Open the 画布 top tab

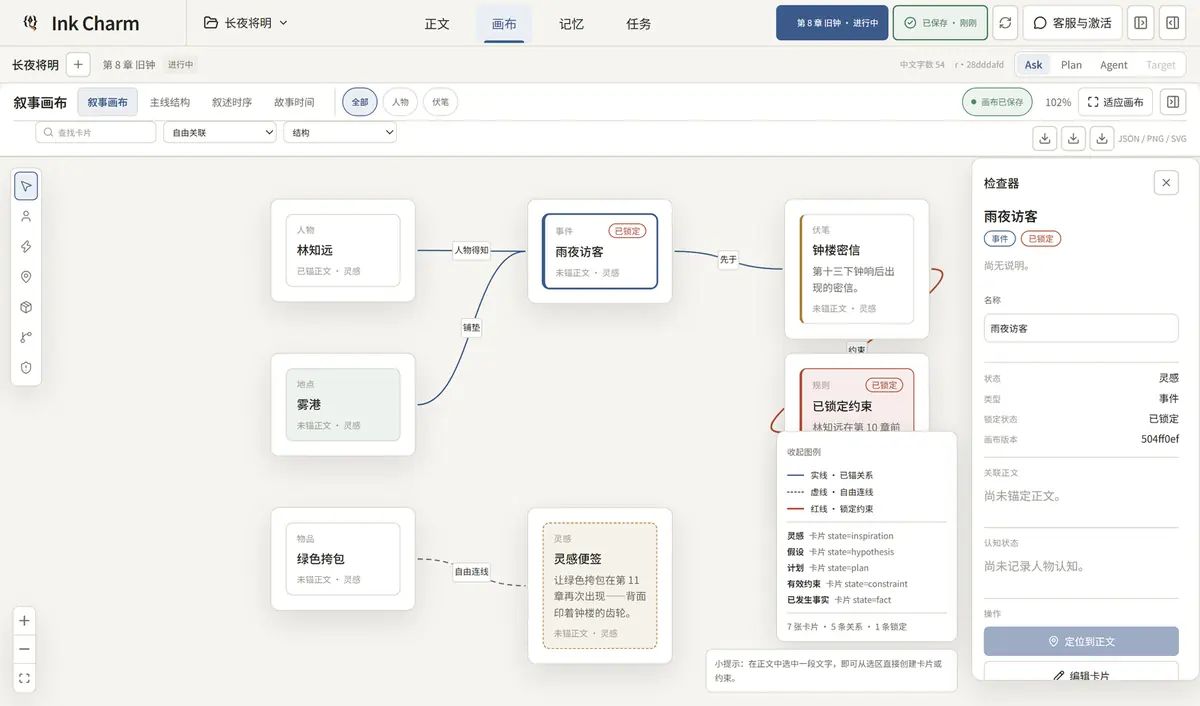pos(504,24)
